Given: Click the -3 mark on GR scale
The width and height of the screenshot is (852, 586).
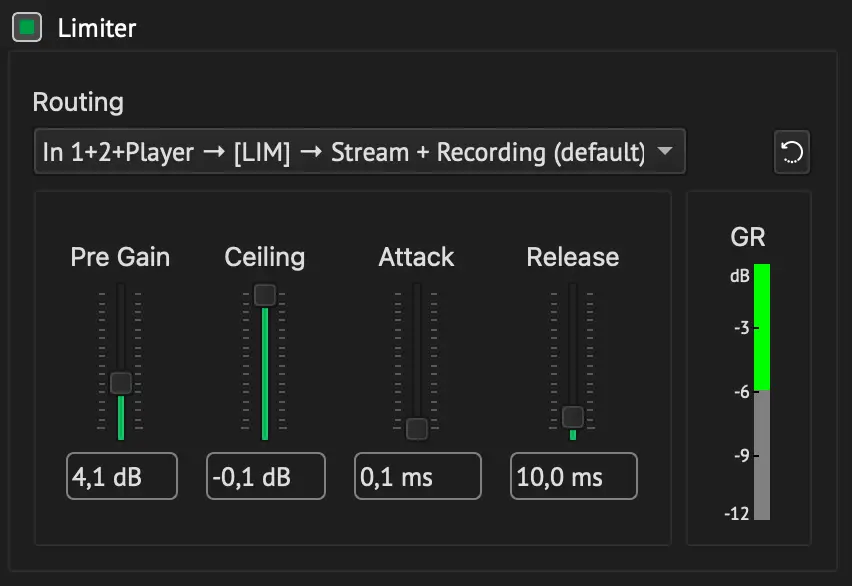Looking at the screenshot, I should 742,328.
